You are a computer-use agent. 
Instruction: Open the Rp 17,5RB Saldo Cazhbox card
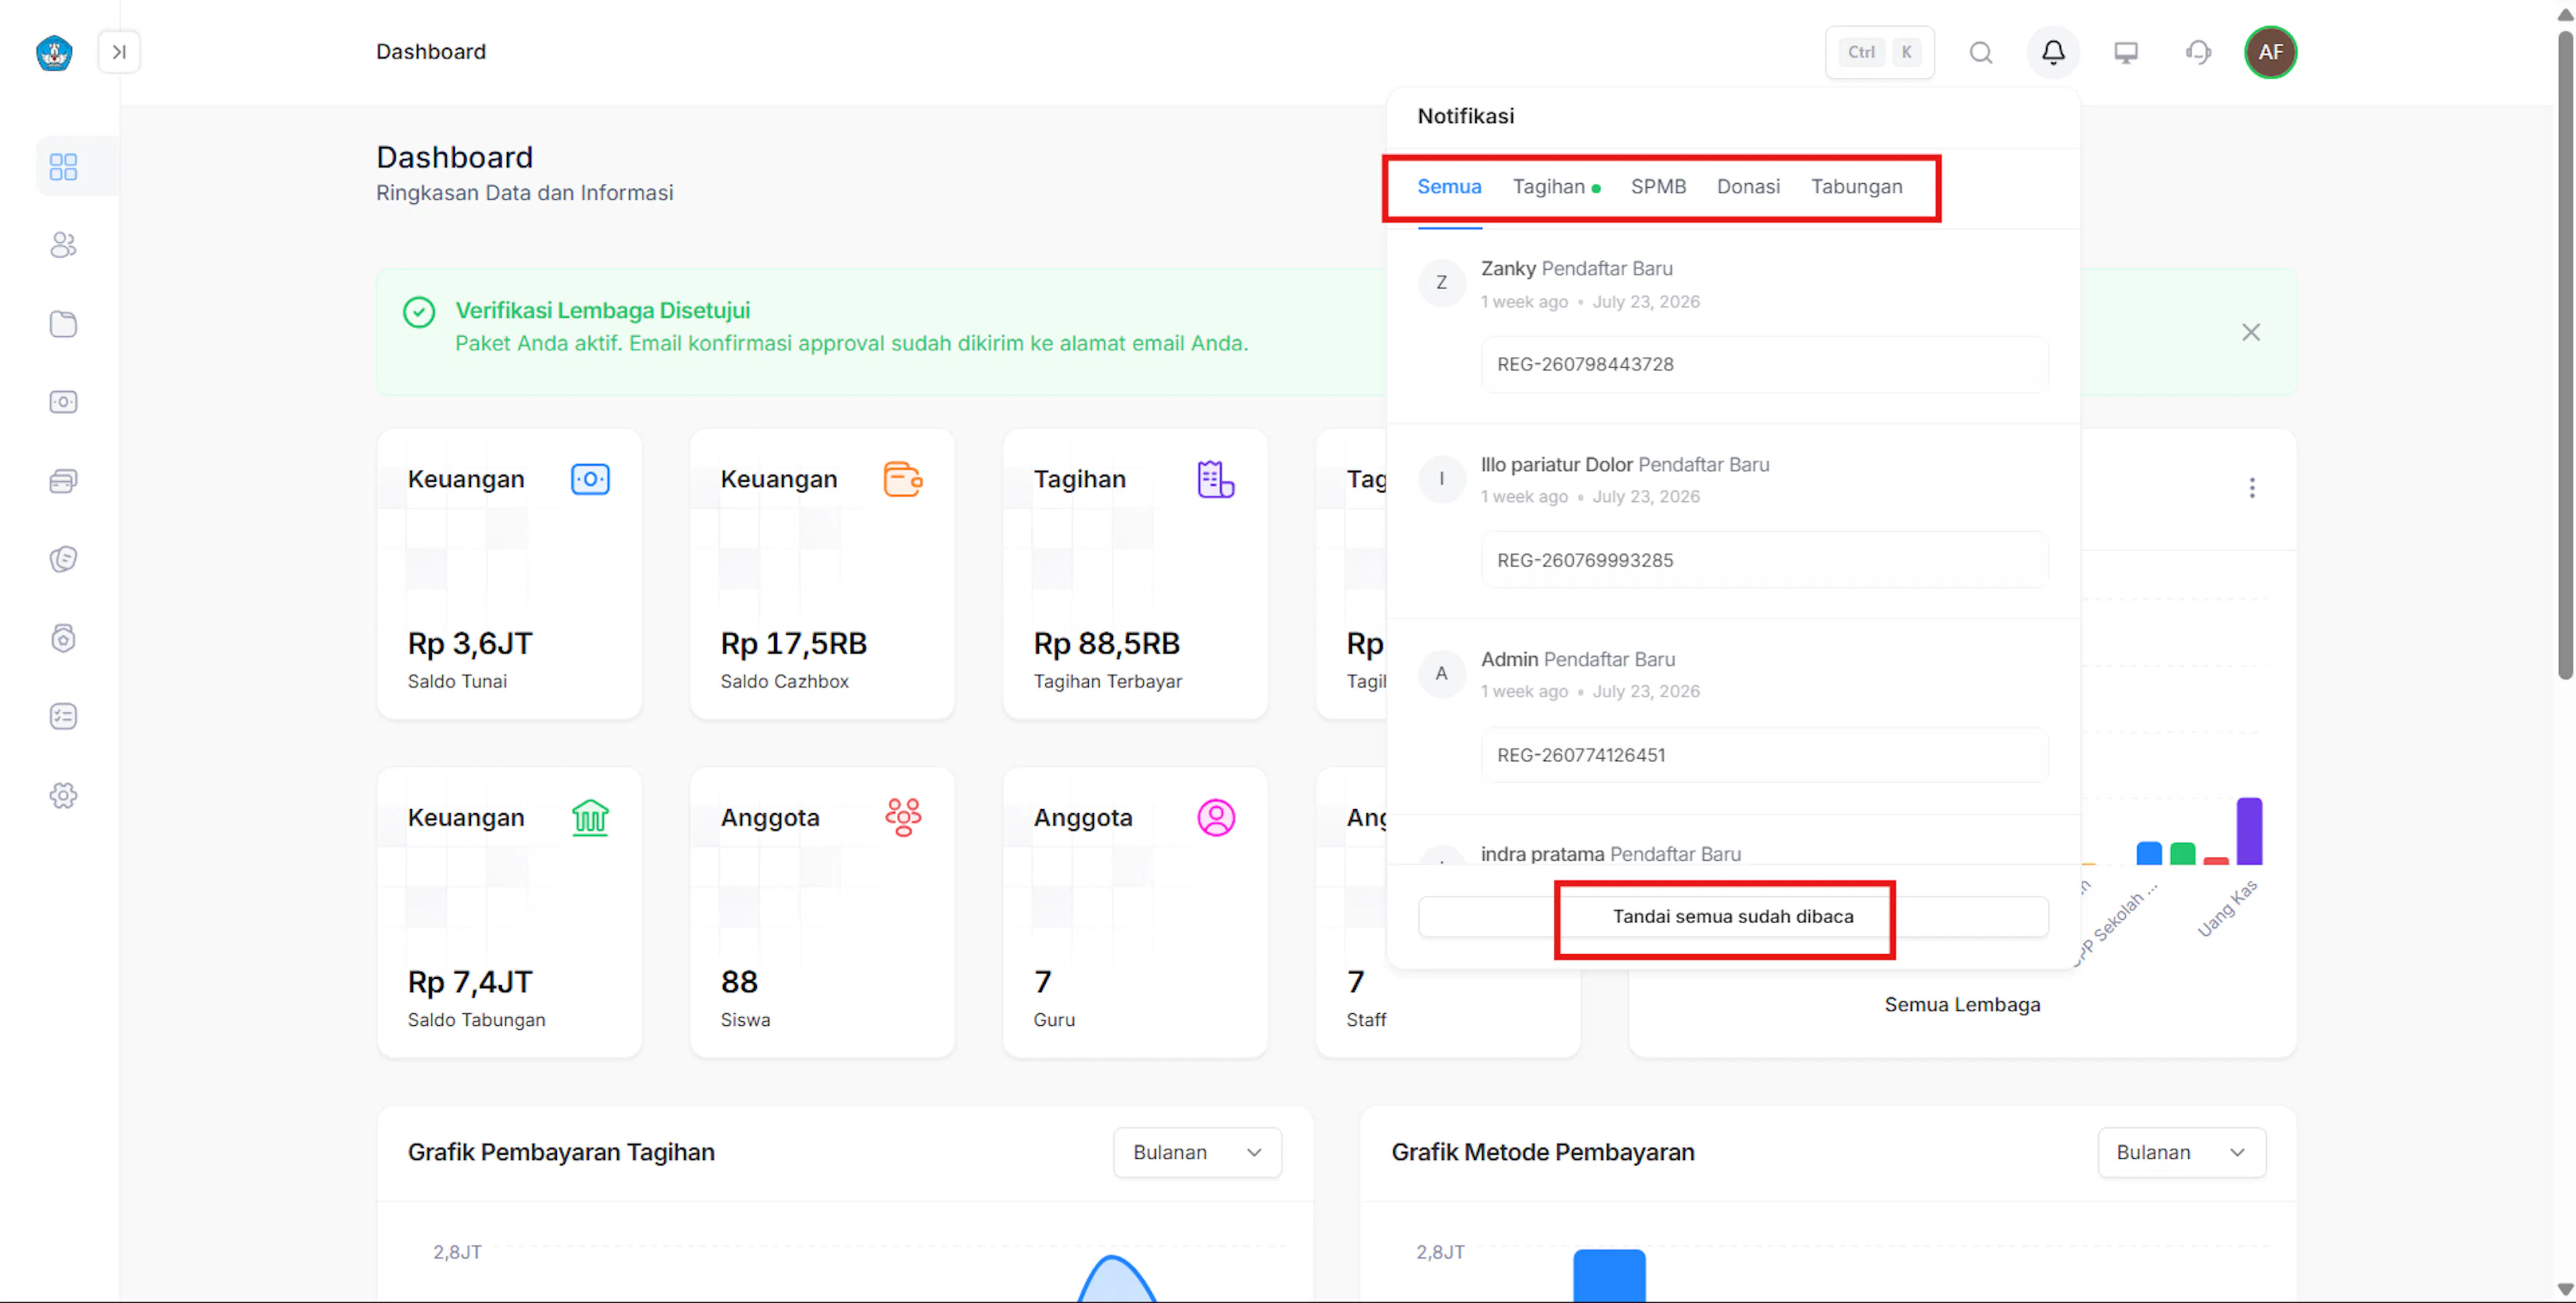coord(822,574)
